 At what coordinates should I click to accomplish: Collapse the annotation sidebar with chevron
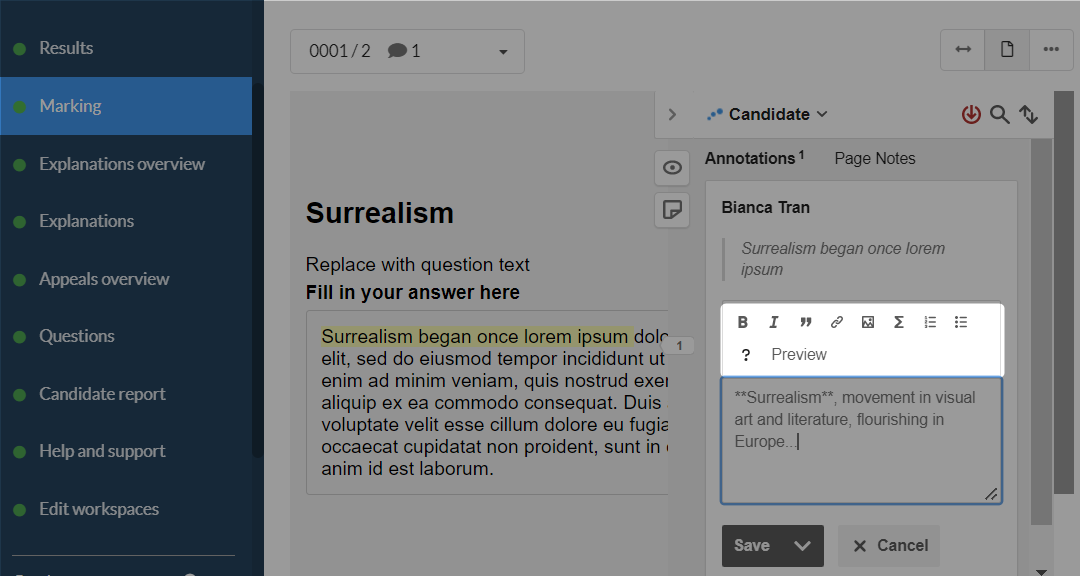click(x=672, y=114)
